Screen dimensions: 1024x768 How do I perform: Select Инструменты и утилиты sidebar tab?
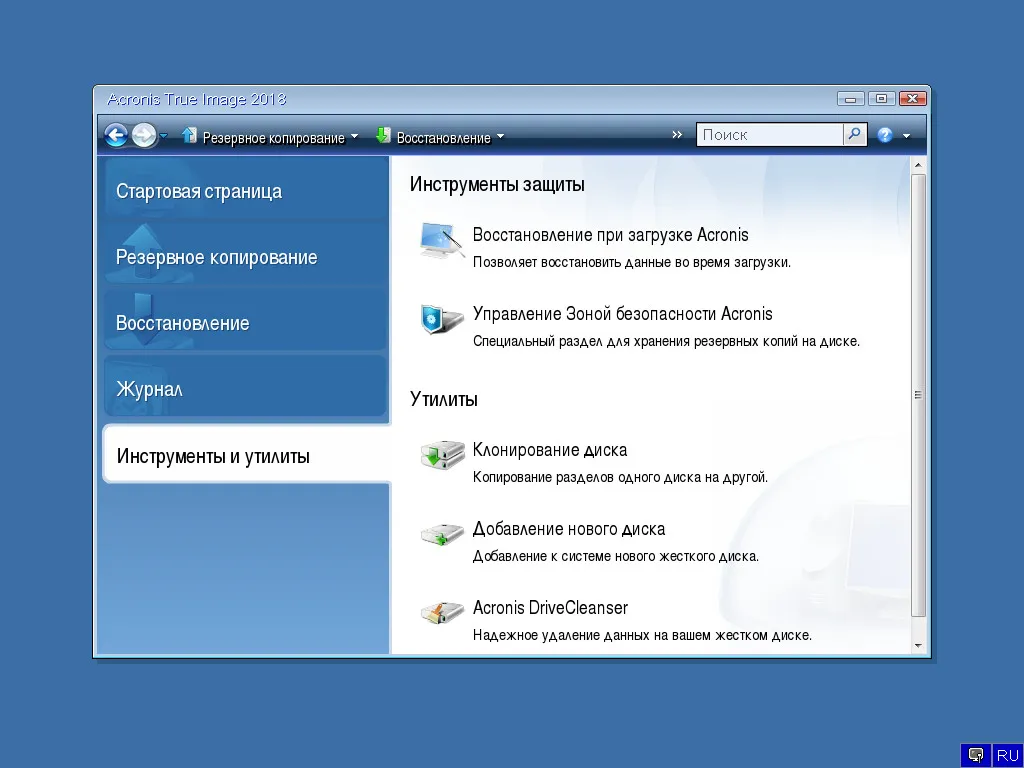[247, 454]
